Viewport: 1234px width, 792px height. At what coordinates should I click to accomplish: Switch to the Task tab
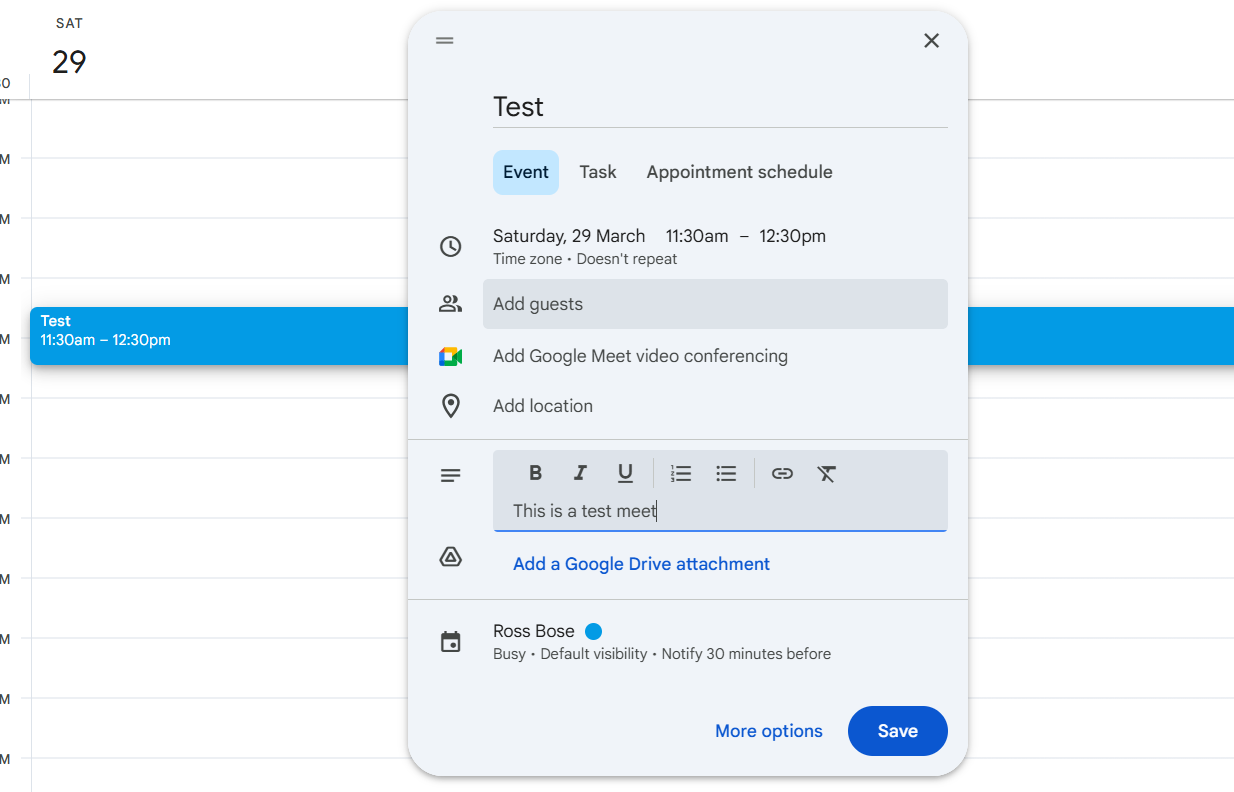tap(597, 171)
